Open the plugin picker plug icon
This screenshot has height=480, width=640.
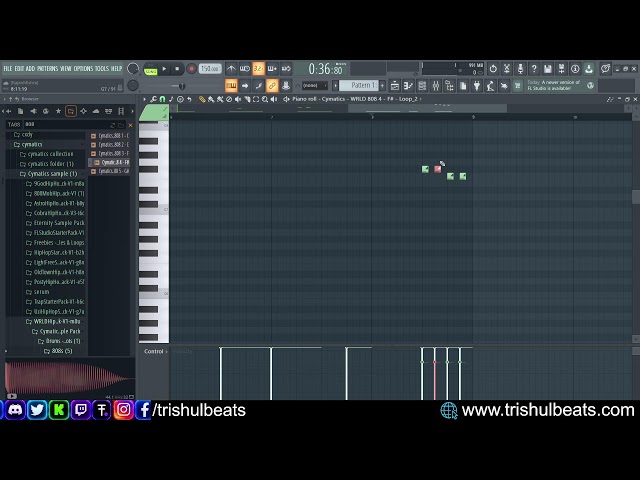[477, 86]
